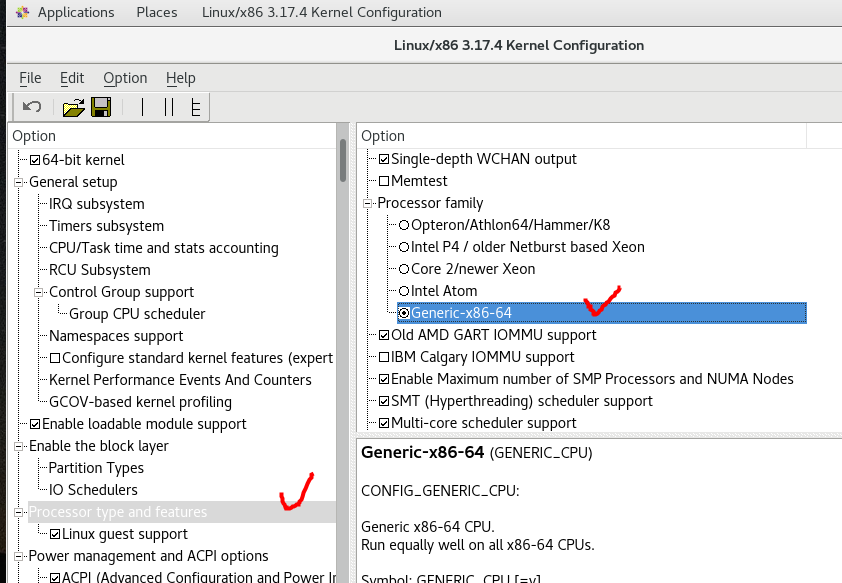Click the Linux/x86 Kernel Configuration taskbar entry
842x583 pixels.
point(322,12)
